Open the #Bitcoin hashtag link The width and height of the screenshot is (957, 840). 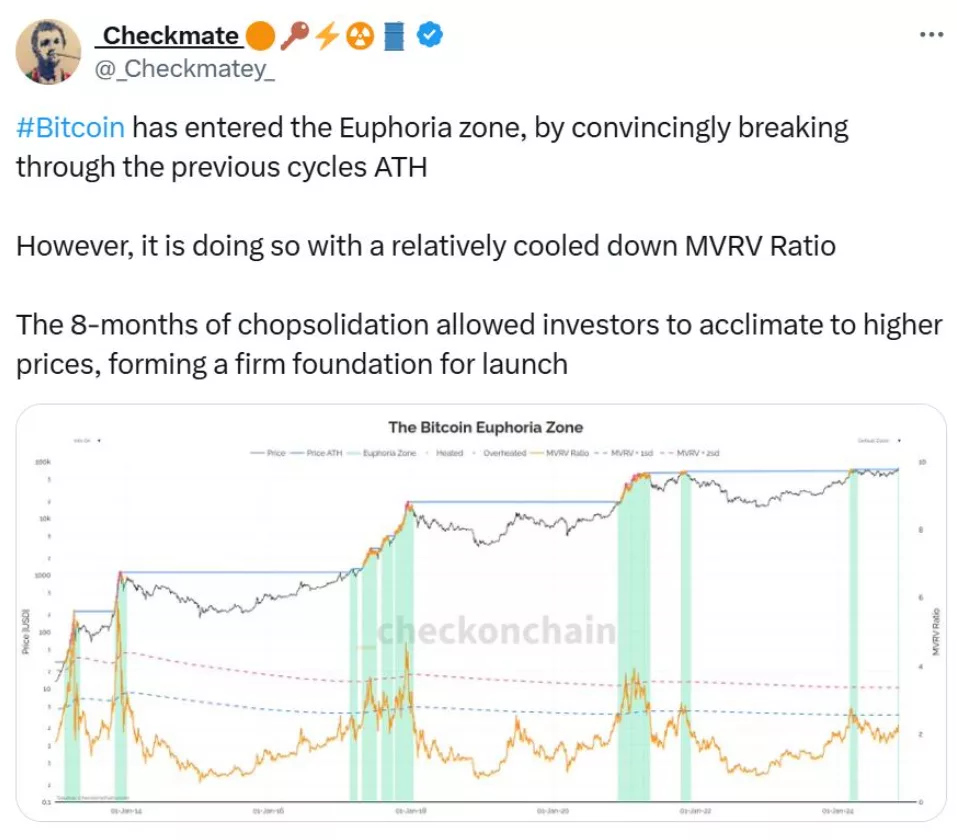pos(70,128)
